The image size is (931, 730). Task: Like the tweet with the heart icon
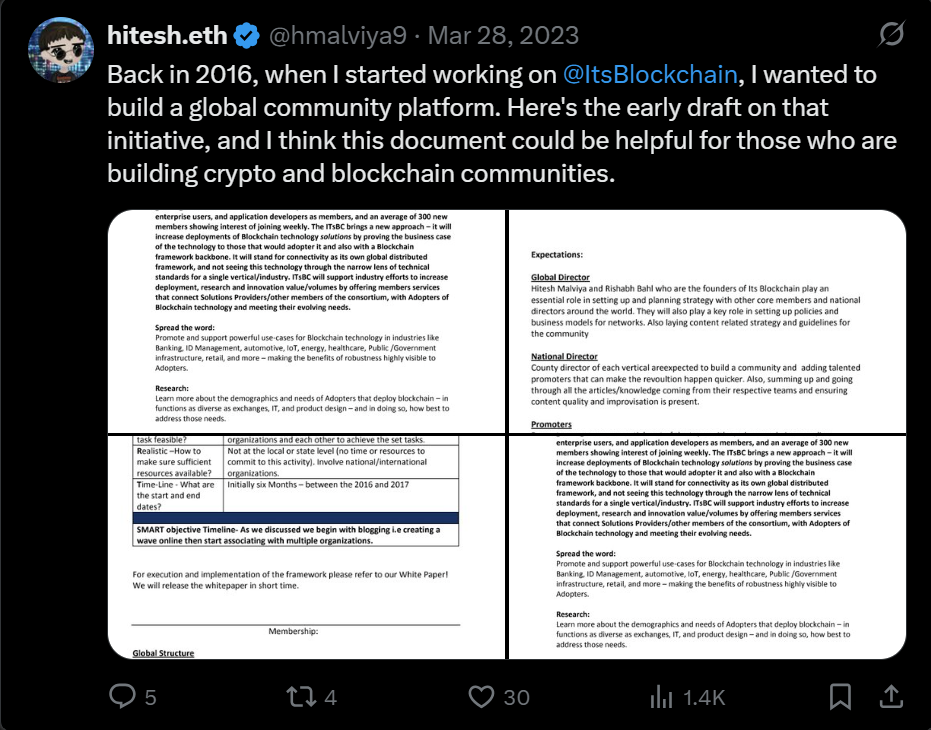[x=481, y=697]
